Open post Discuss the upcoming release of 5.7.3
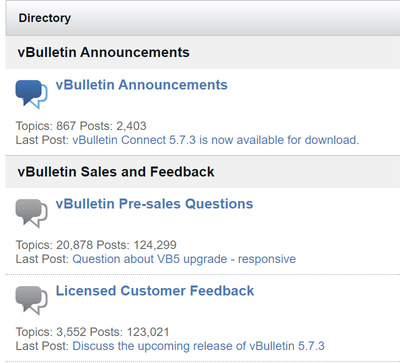407x363 pixels. tap(198, 346)
